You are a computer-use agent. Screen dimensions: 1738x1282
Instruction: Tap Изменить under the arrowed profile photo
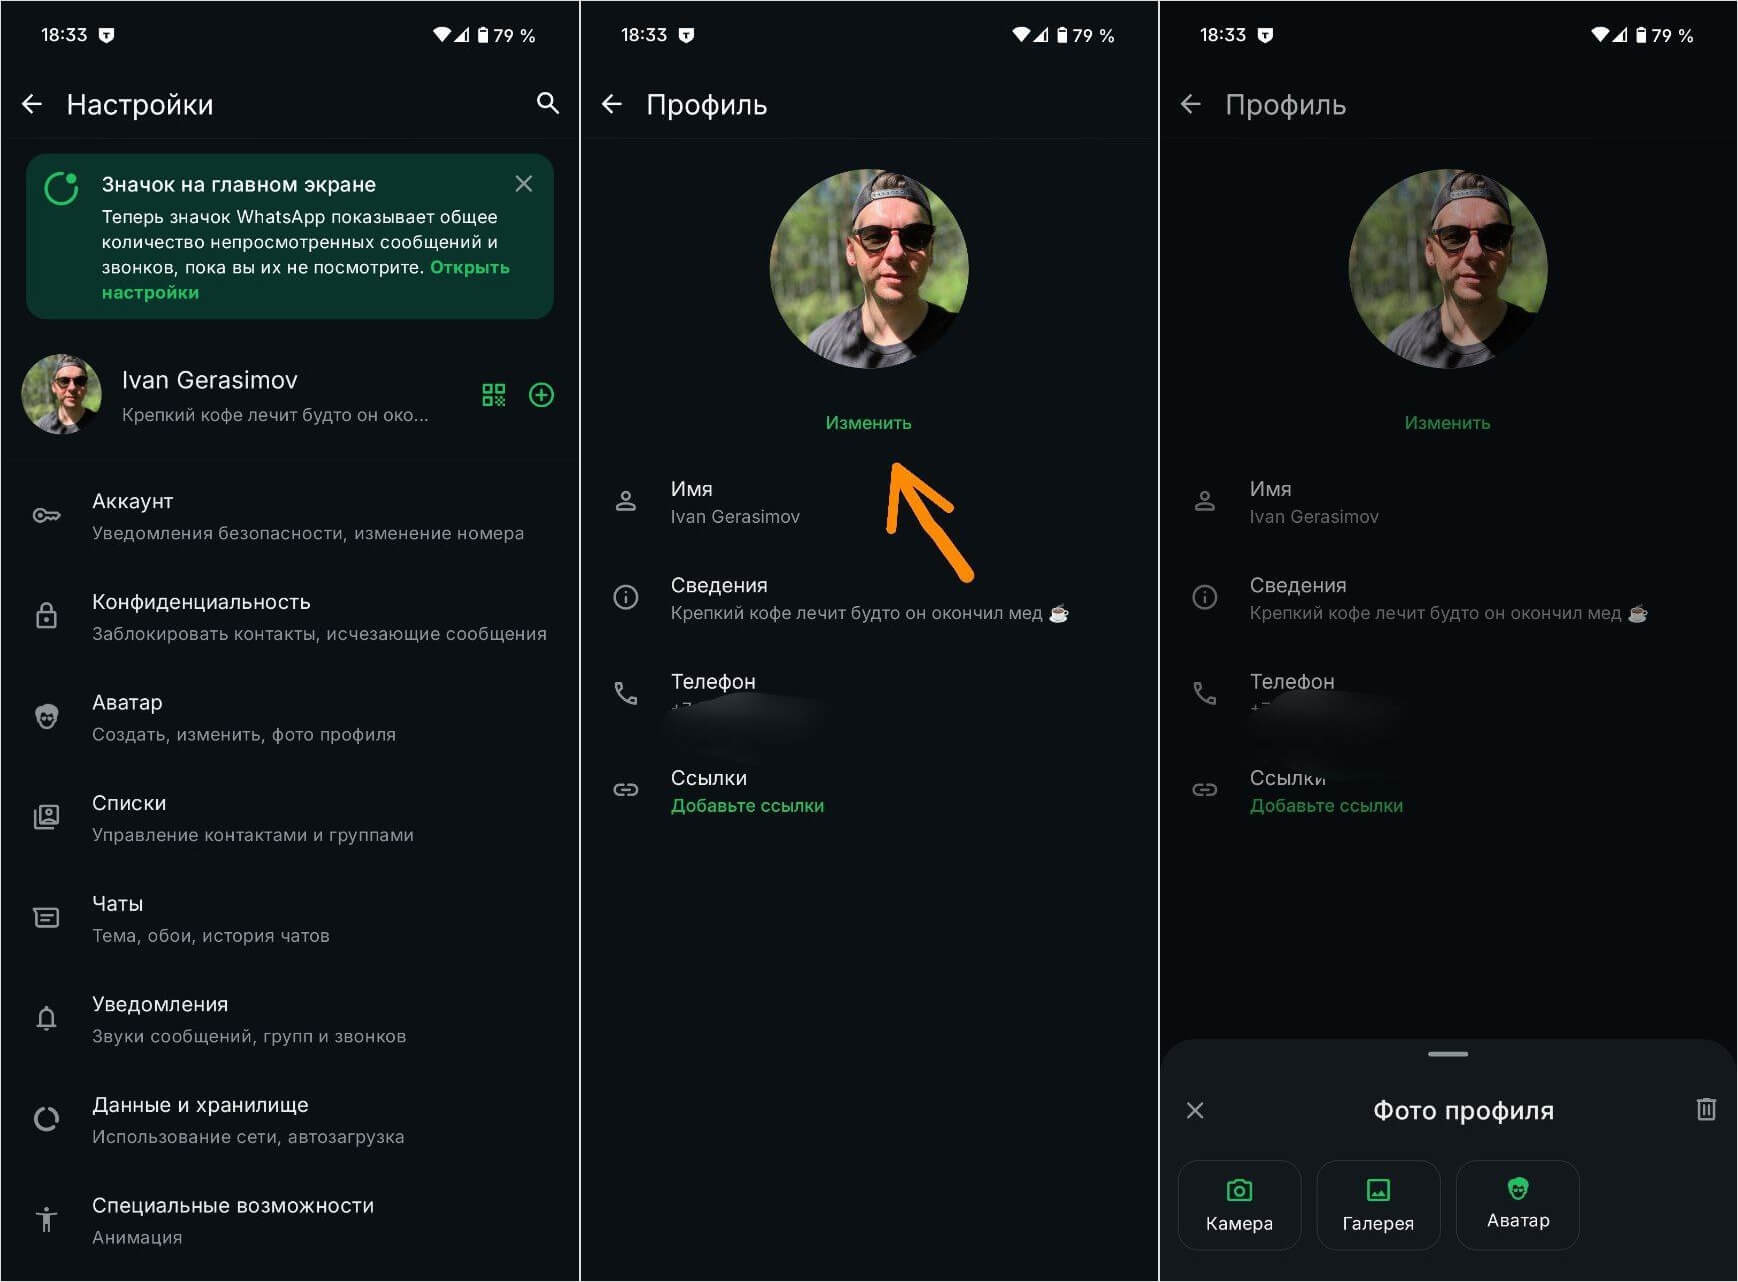point(868,423)
